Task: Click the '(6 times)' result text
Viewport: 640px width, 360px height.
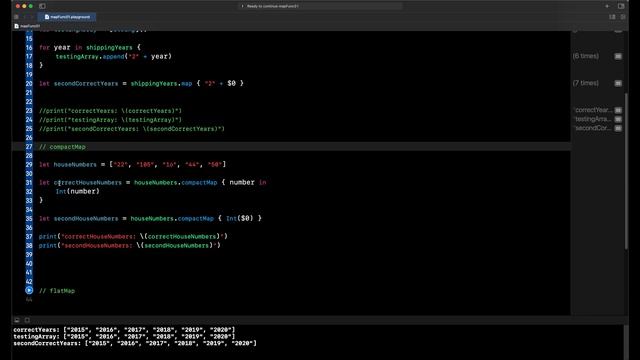Action: click(585, 56)
